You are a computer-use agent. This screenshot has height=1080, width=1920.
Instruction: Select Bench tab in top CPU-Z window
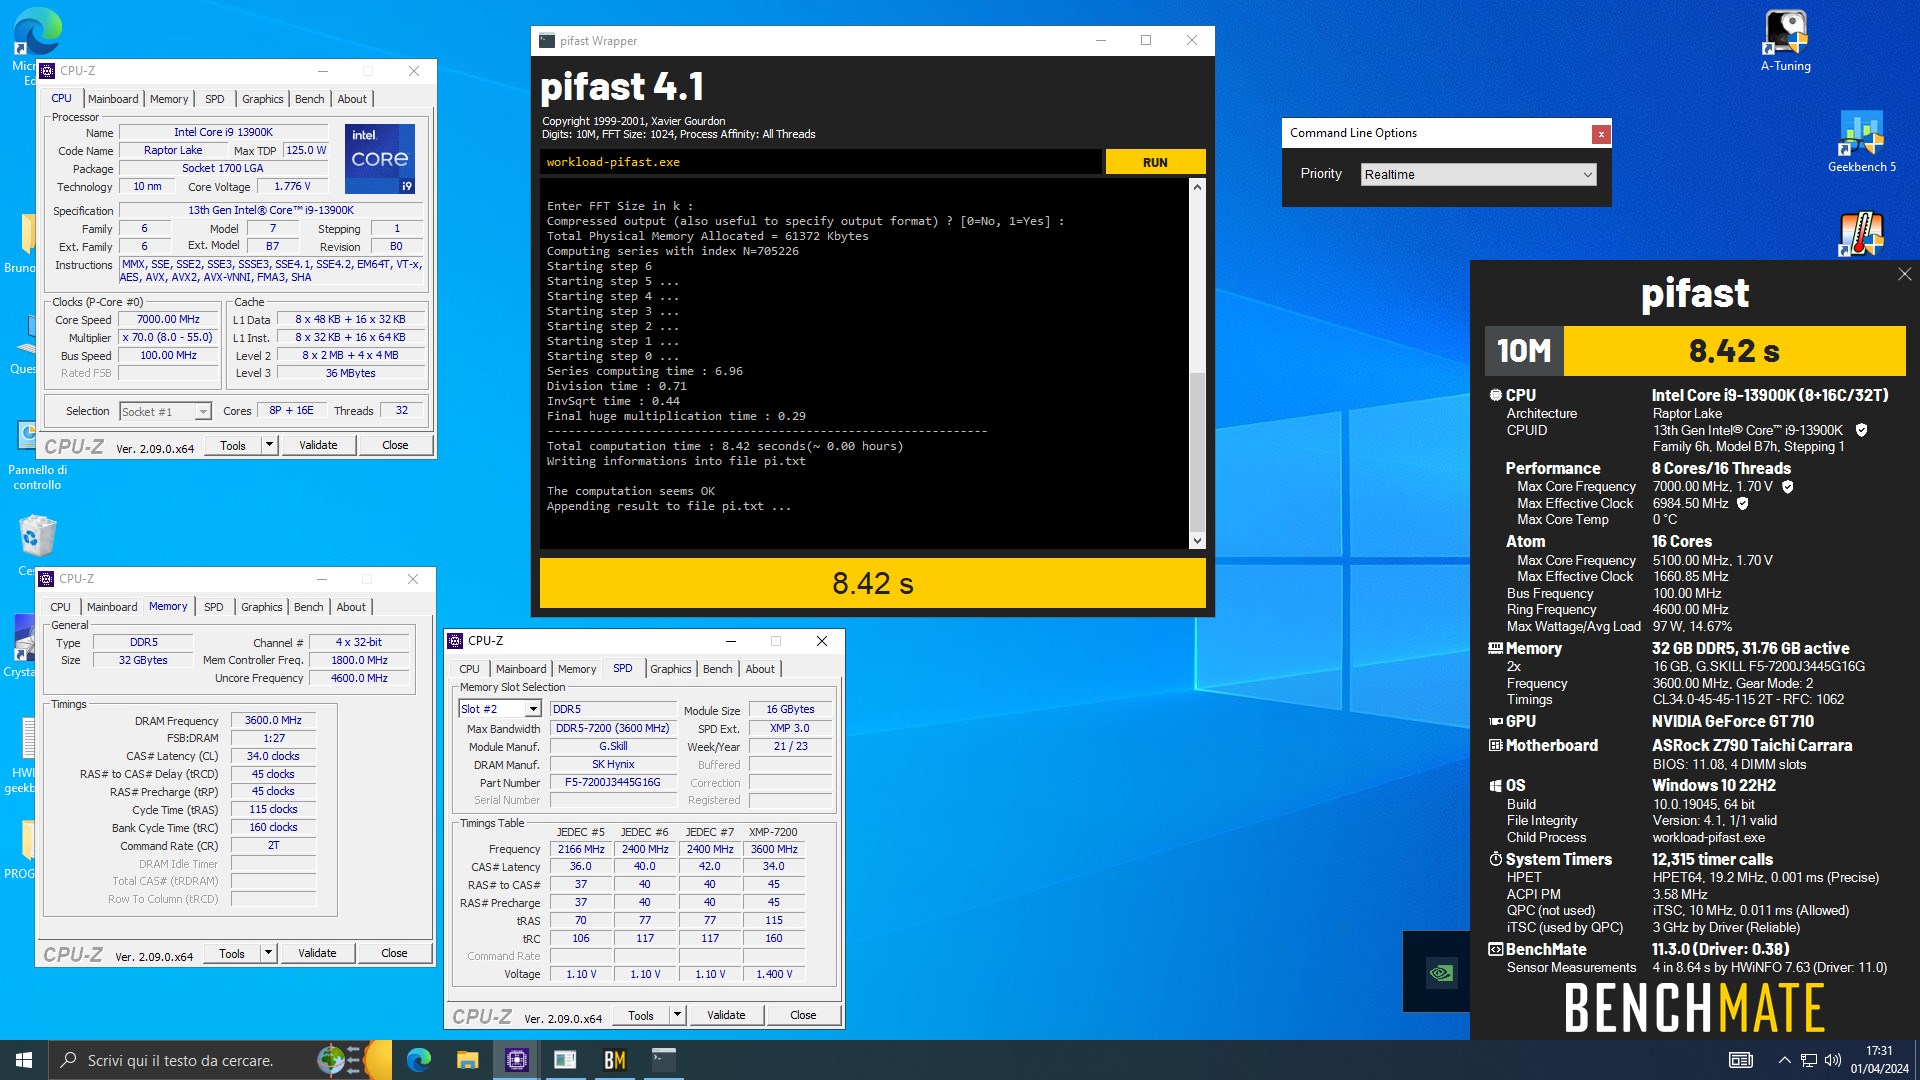pyautogui.click(x=310, y=99)
